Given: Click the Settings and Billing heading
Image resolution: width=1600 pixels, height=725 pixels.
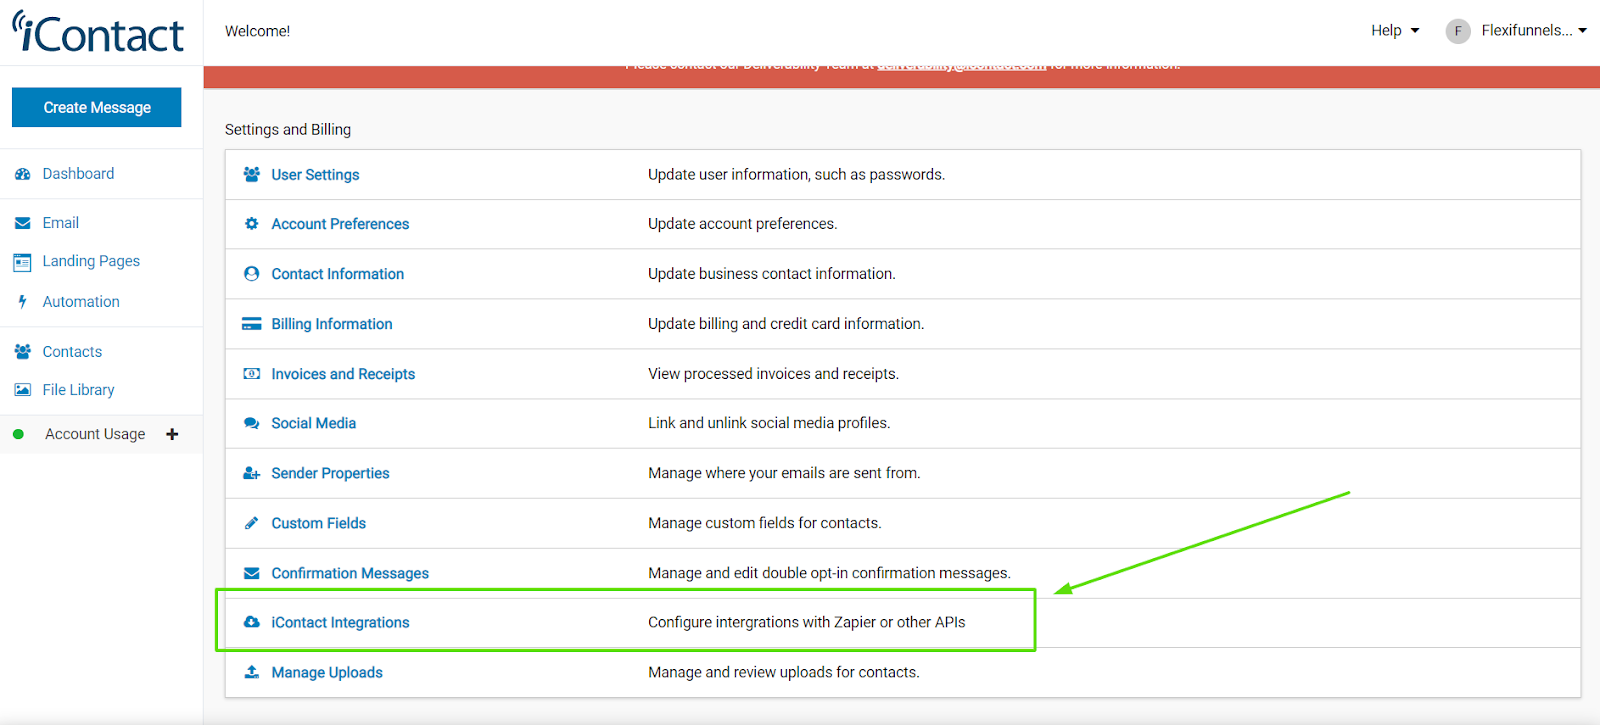Looking at the screenshot, I should pos(288,129).
